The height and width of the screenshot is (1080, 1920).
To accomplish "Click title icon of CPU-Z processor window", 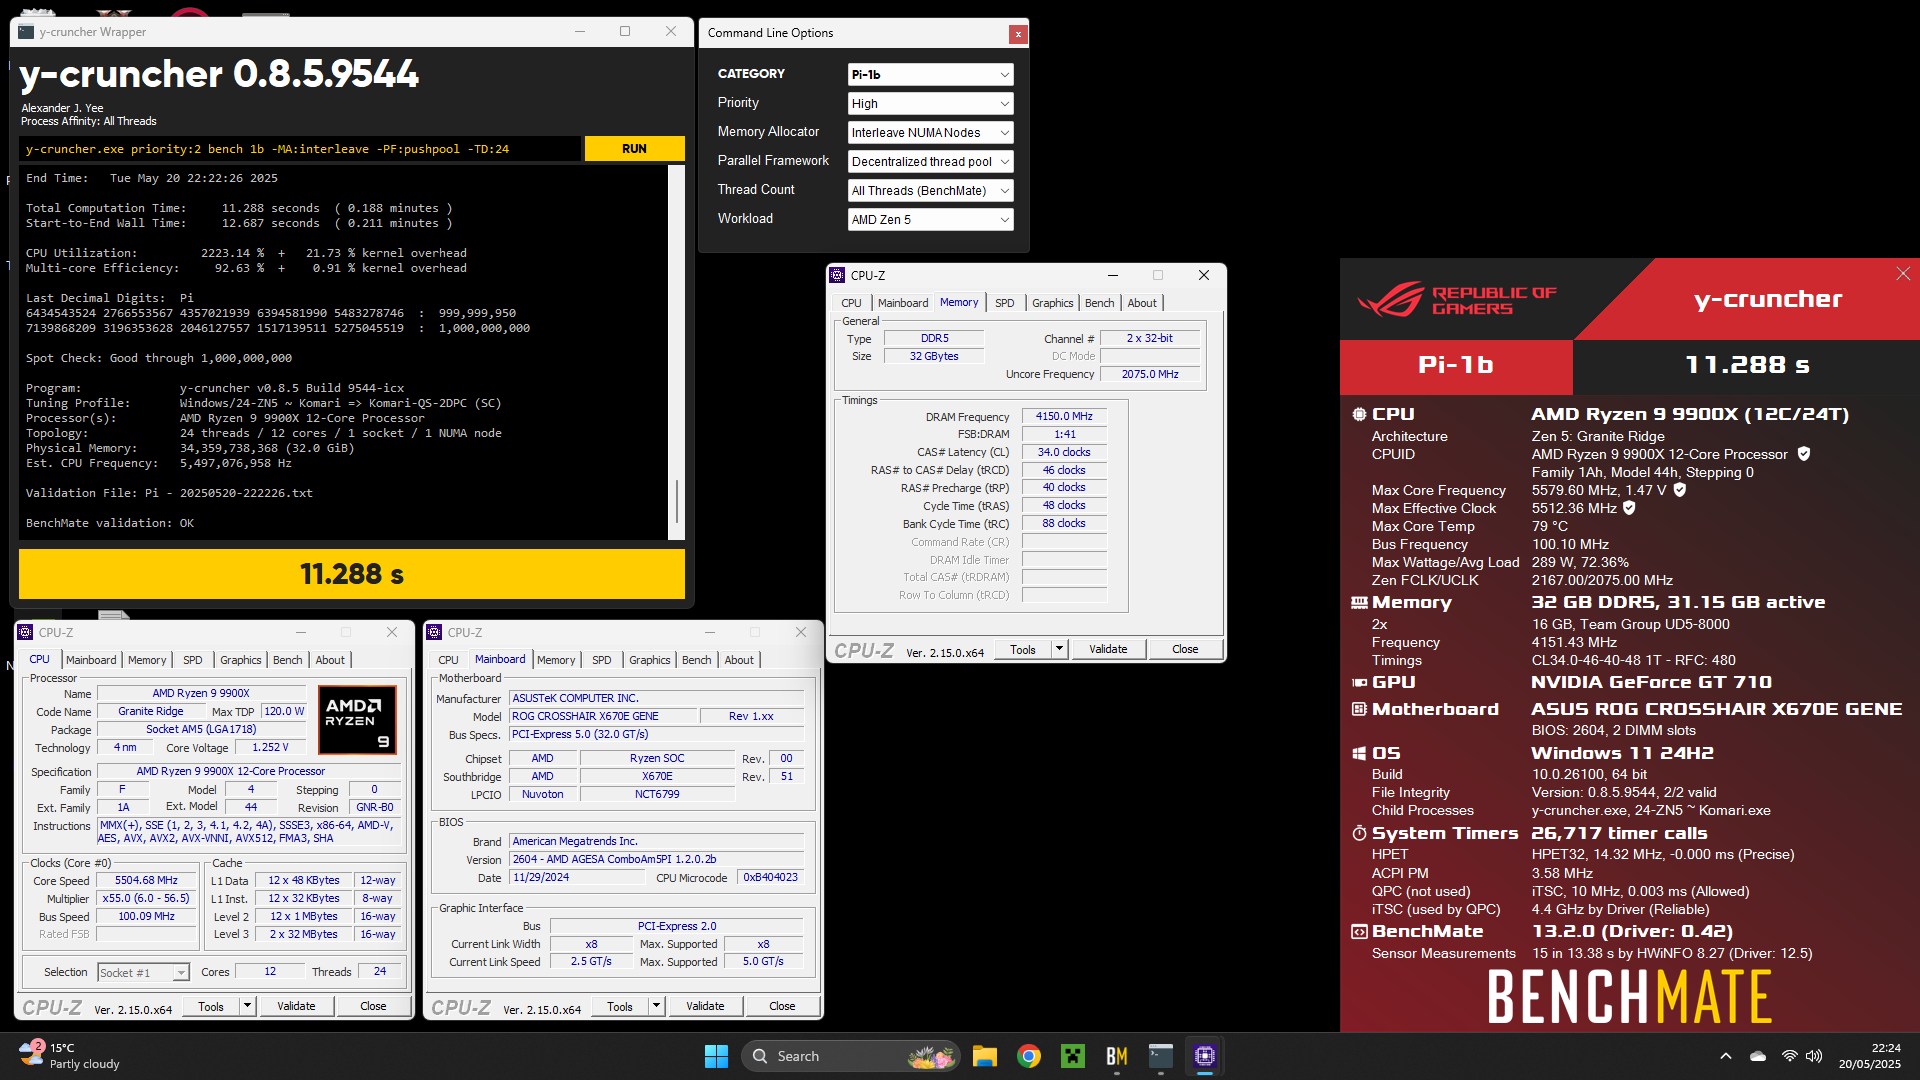I will point(25,632).
